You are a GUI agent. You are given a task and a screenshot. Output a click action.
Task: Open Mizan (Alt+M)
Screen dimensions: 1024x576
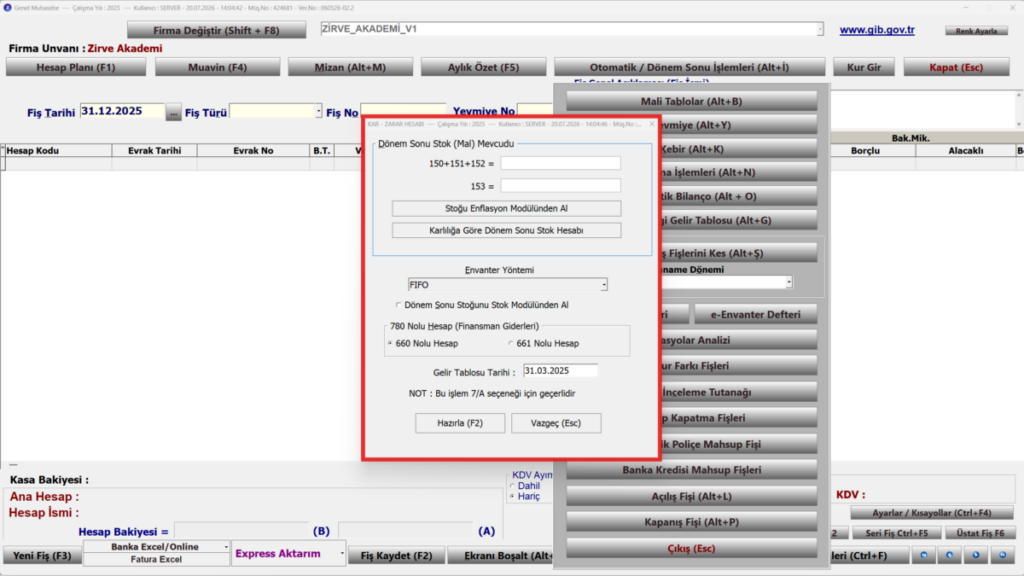tap(350, 67)
